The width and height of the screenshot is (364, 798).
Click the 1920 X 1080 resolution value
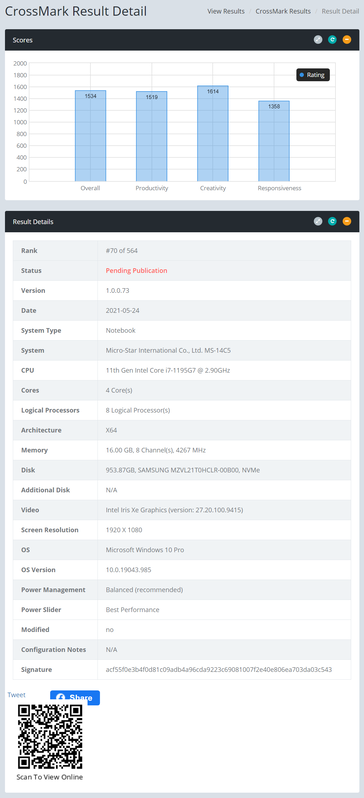(124, 530)
